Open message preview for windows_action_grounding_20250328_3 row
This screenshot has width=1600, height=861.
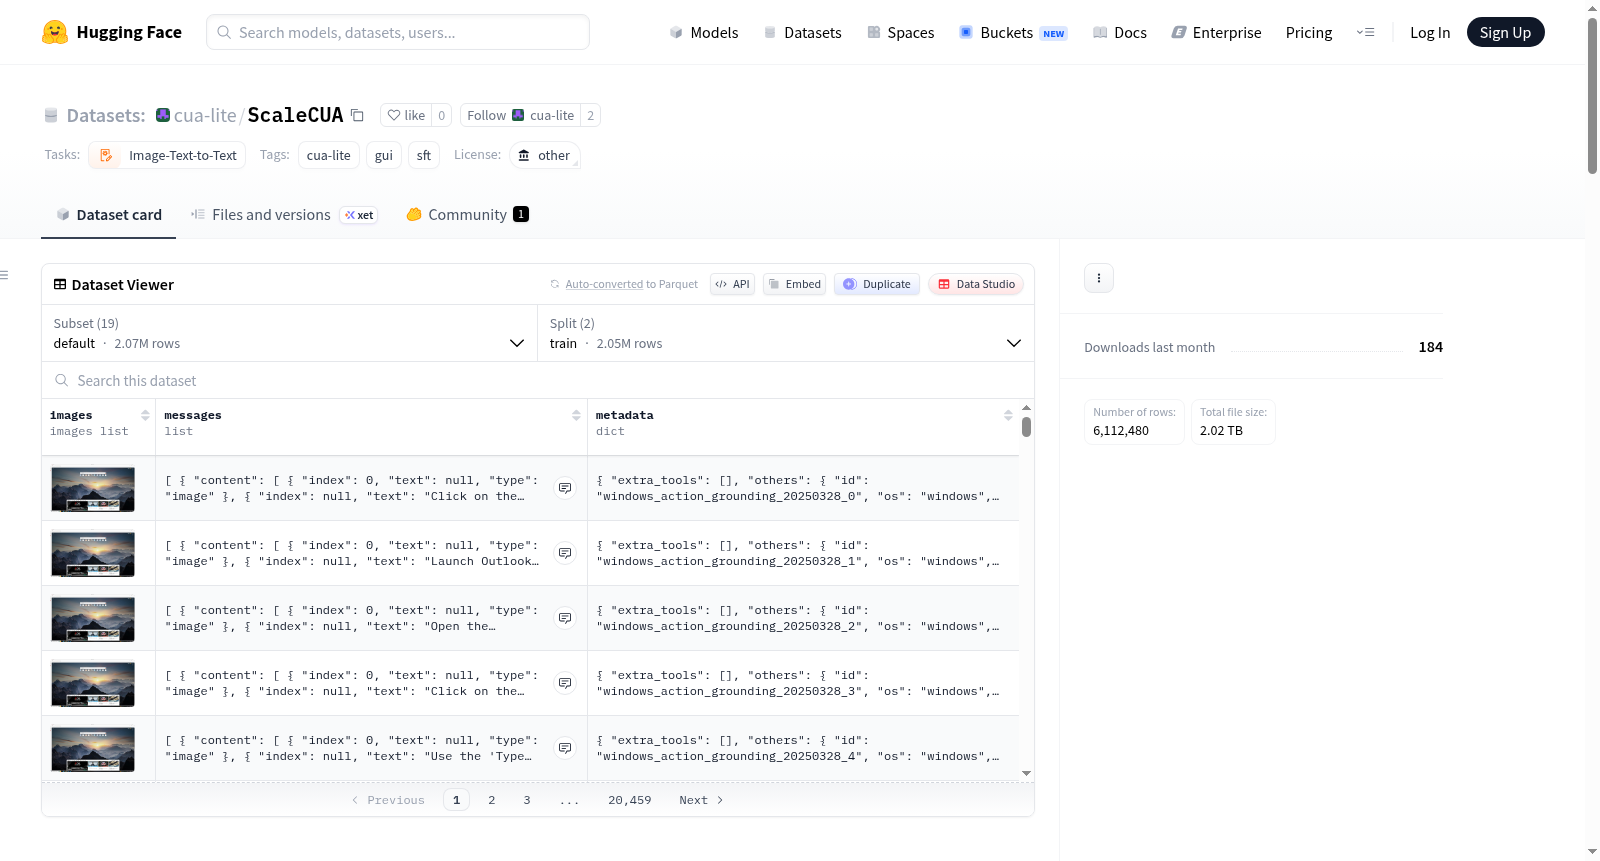point(565,683)
